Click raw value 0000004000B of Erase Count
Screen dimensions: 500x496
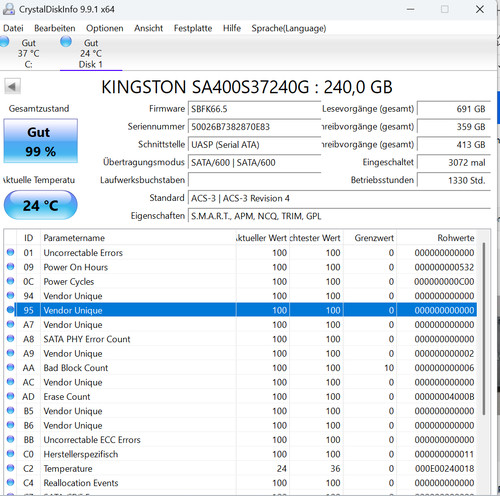click(444, 397)
